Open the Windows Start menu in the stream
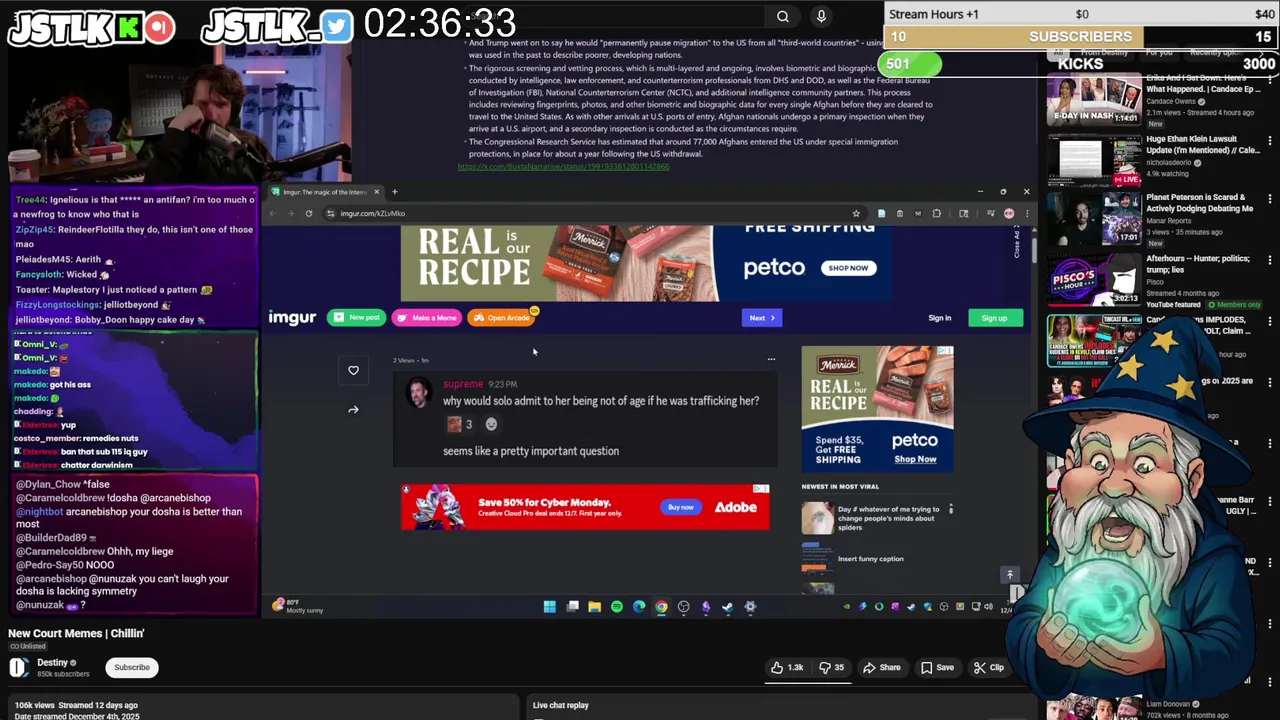This screenshot has height=720, width=1280. [x=549, y=607]
